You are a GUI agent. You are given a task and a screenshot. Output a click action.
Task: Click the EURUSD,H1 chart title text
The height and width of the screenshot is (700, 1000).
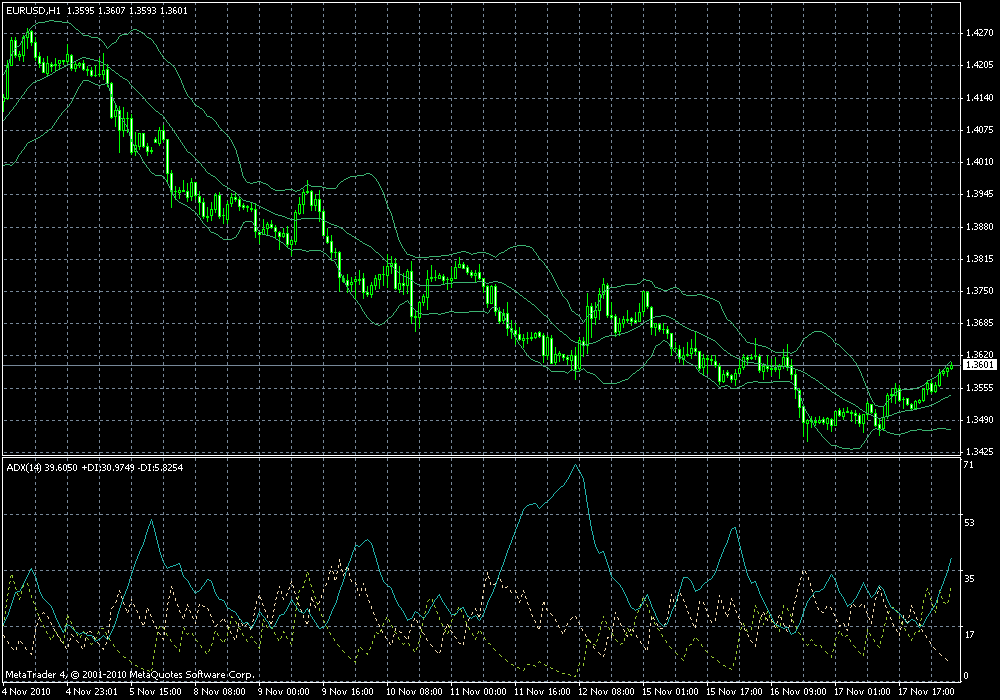[34, 11]
